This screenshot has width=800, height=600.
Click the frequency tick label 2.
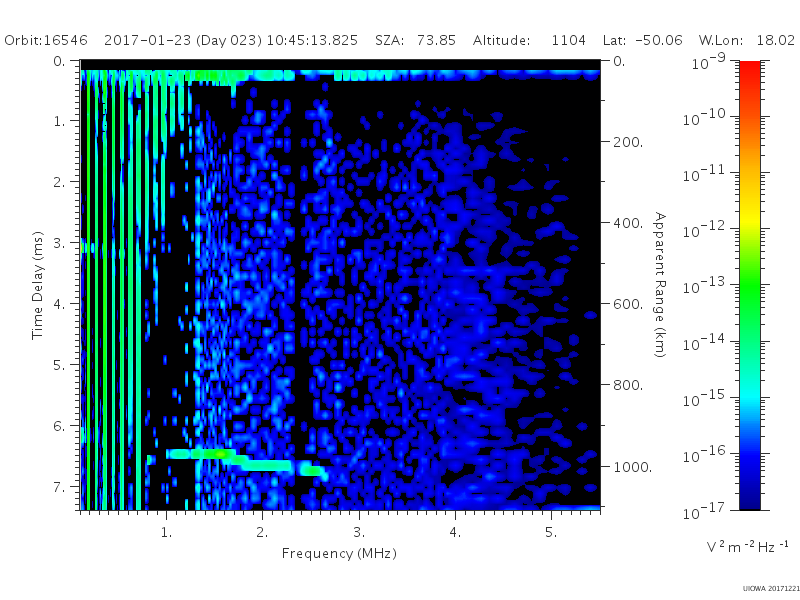pos(262,532)
